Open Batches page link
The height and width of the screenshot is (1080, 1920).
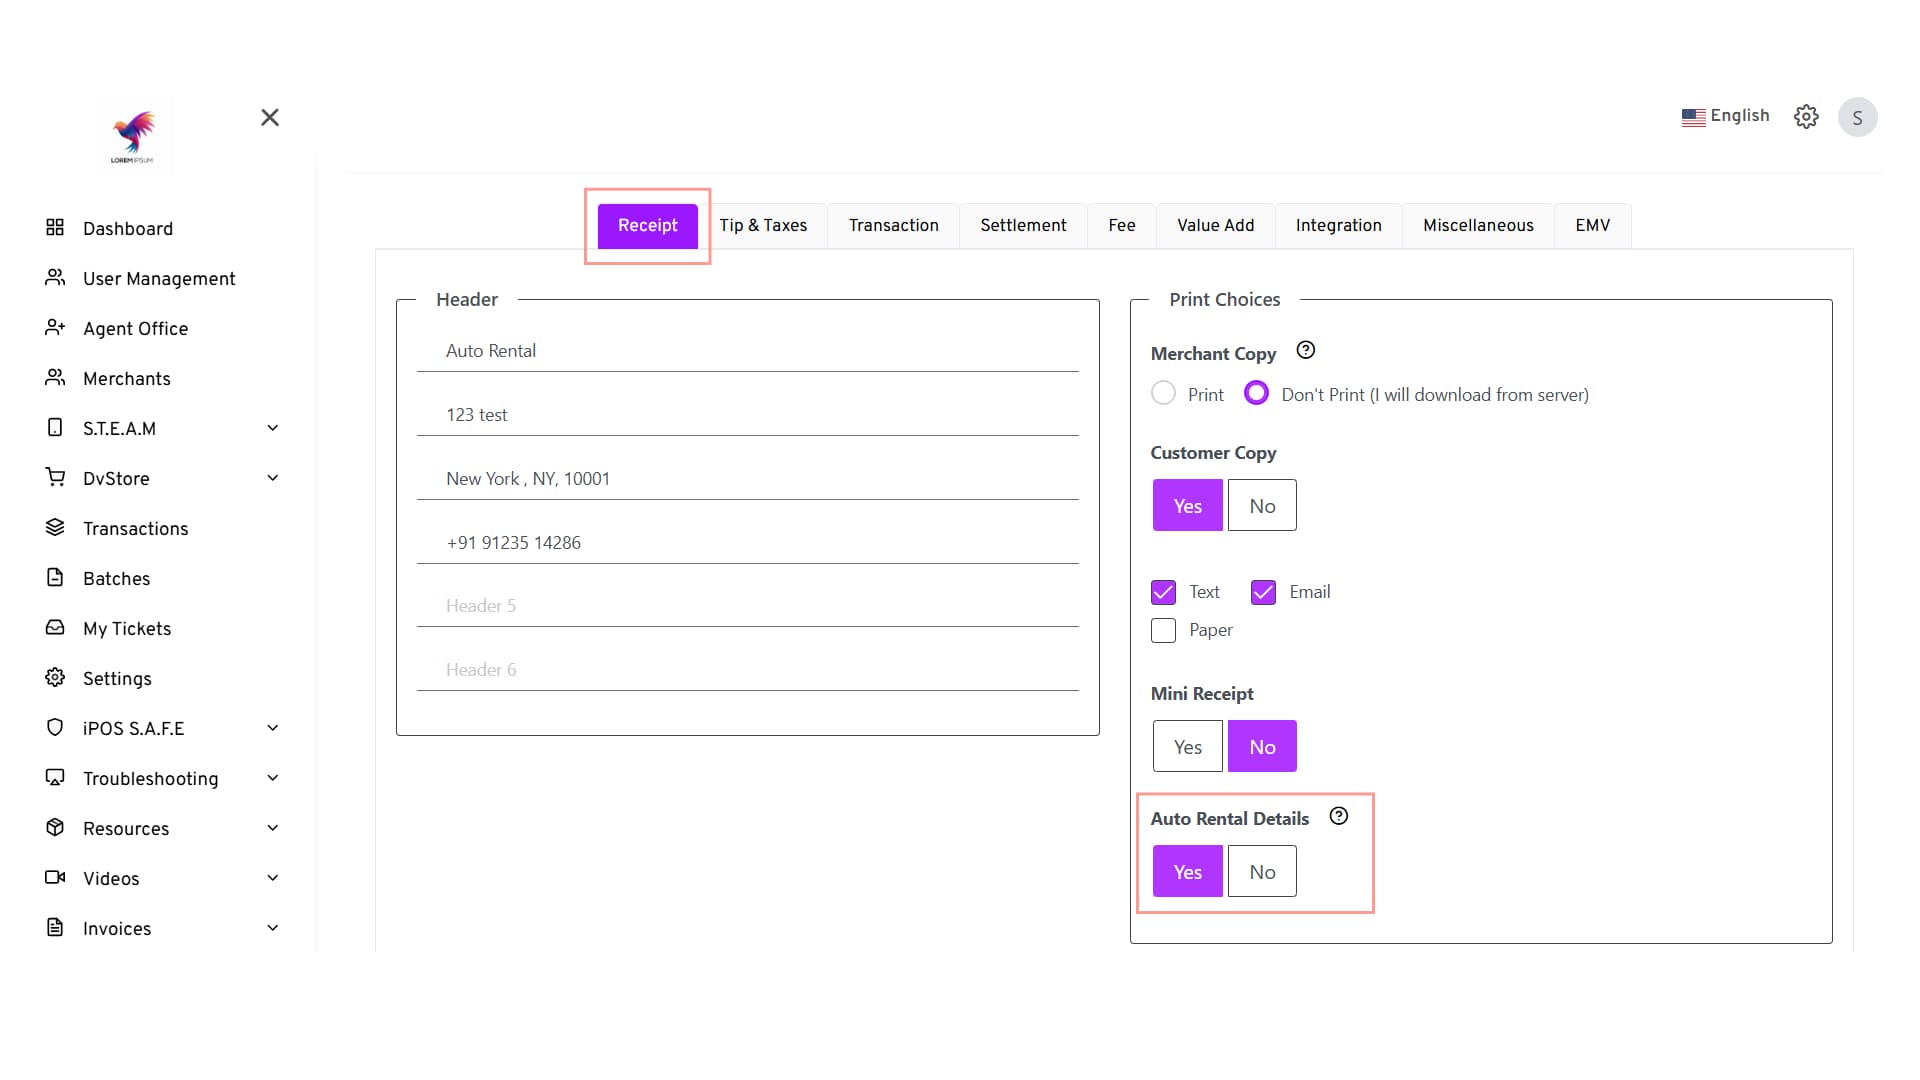coord(116,579)
